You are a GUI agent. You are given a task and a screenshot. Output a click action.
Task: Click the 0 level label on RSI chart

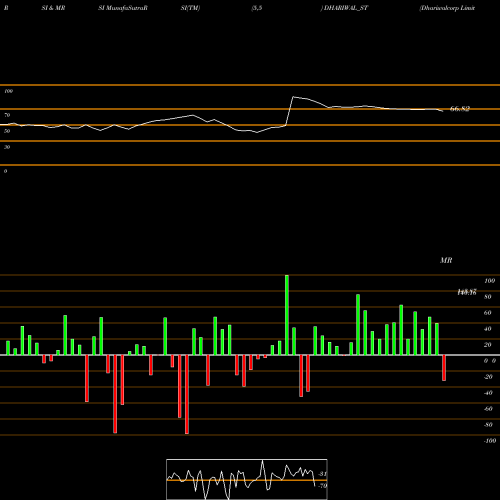coord(5,171)
